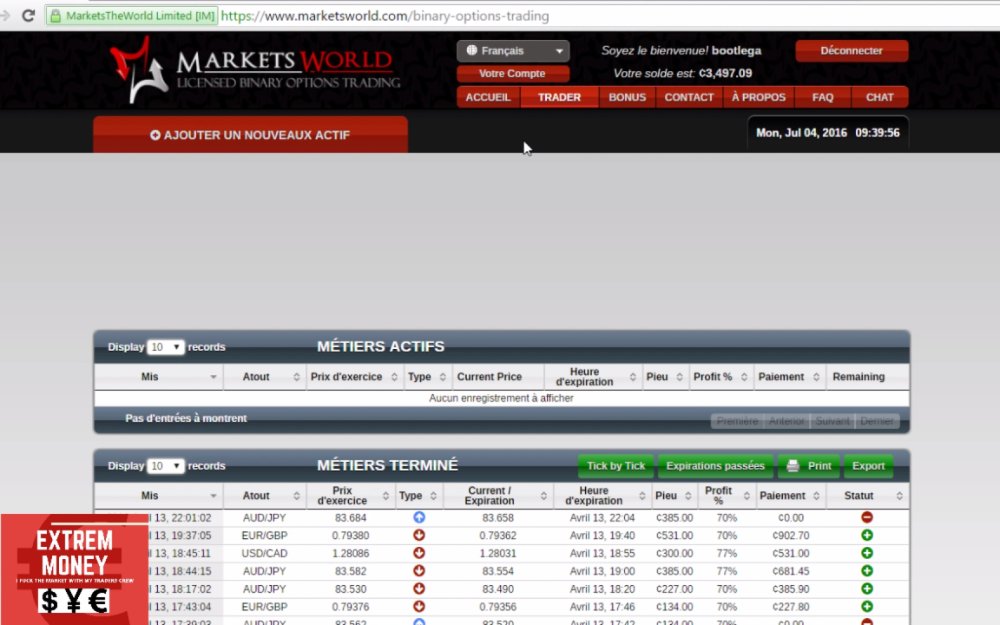The width and height of the screenshot is (1000, 625).
Task: Click the Print button label
Action: [x=820, y=466]
